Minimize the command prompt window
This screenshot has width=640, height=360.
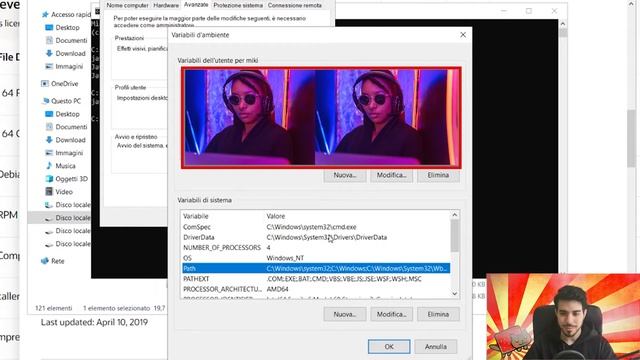coord(504,11)
